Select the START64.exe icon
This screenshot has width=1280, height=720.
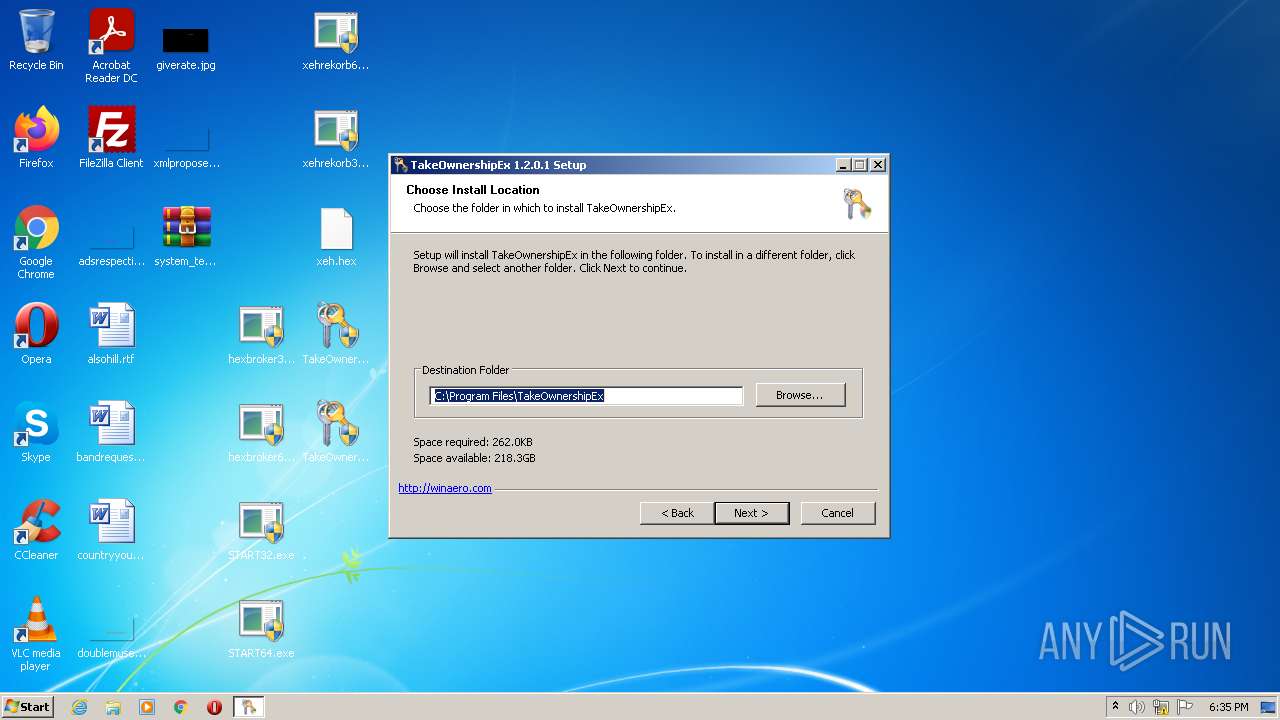tap(262, 628)
